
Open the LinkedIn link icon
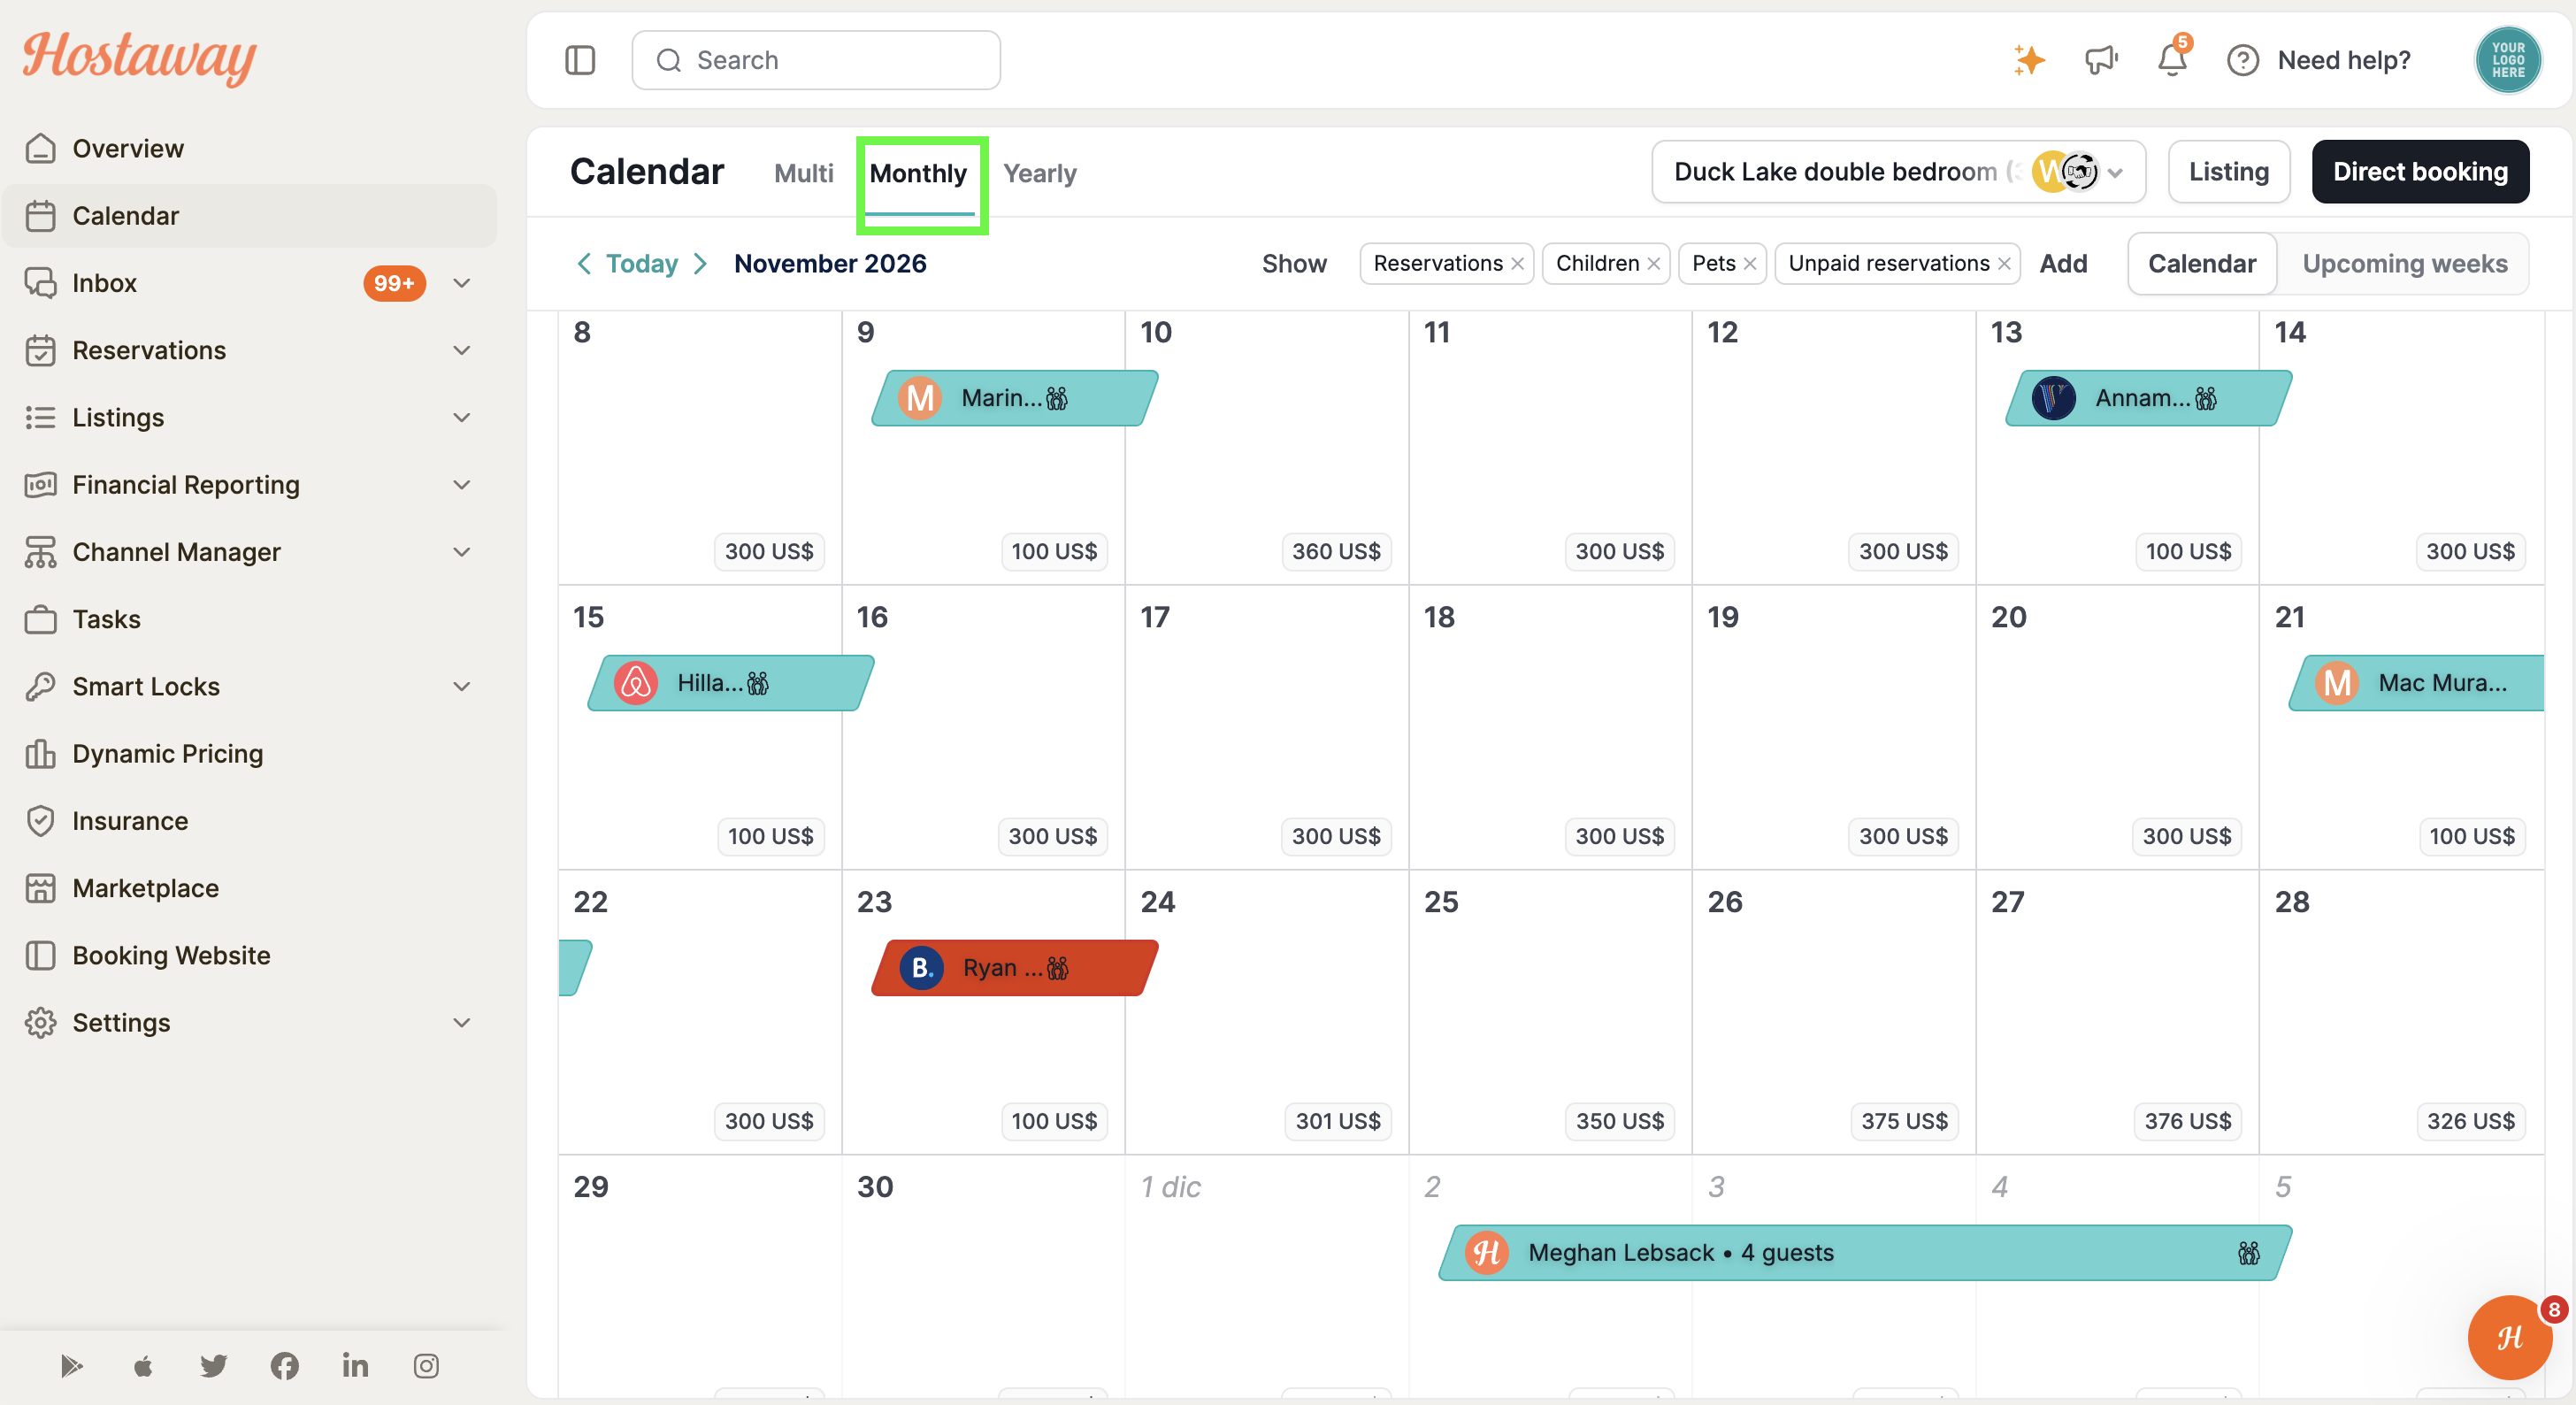(x=355, y=1365)
